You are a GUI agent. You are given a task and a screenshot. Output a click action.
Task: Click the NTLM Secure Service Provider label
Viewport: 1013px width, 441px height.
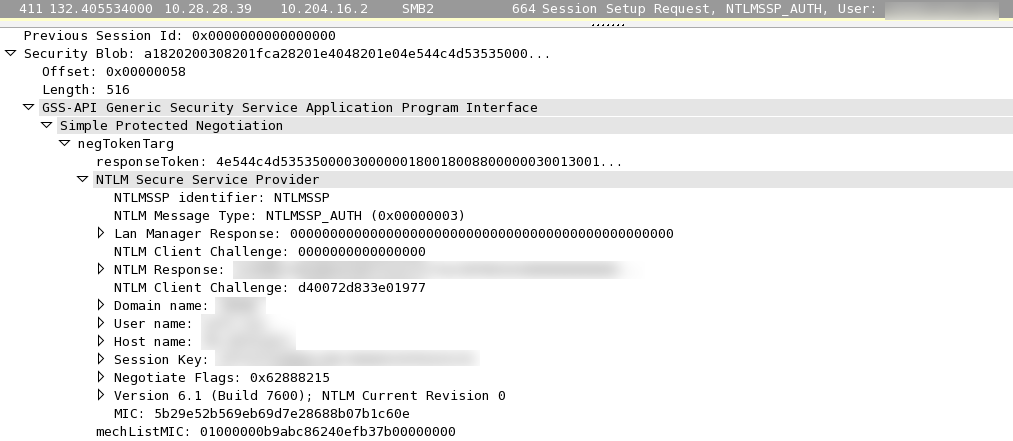click(207, 179)
